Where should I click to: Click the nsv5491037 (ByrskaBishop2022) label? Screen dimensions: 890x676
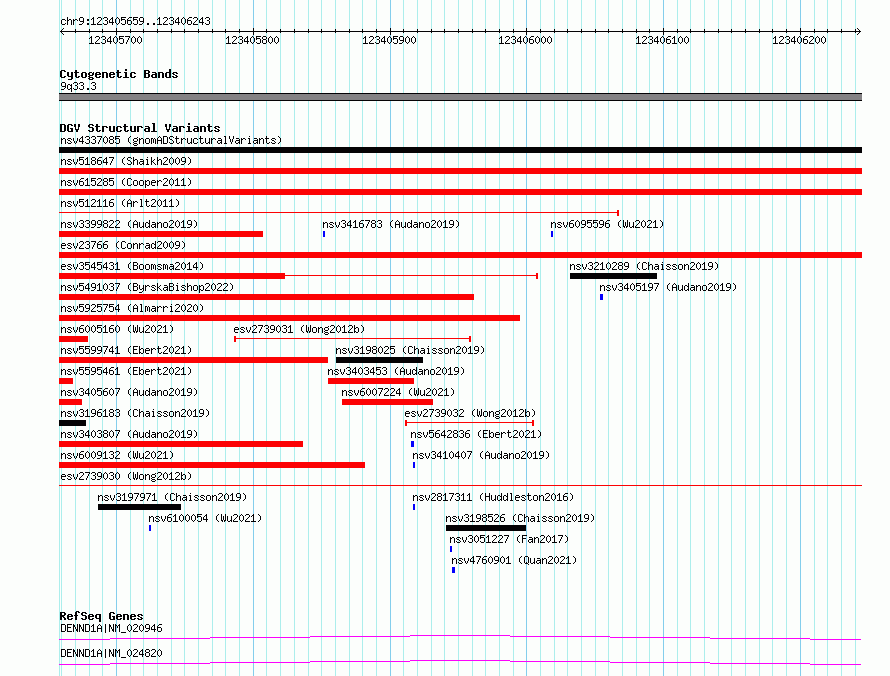(x=147, y=287)
